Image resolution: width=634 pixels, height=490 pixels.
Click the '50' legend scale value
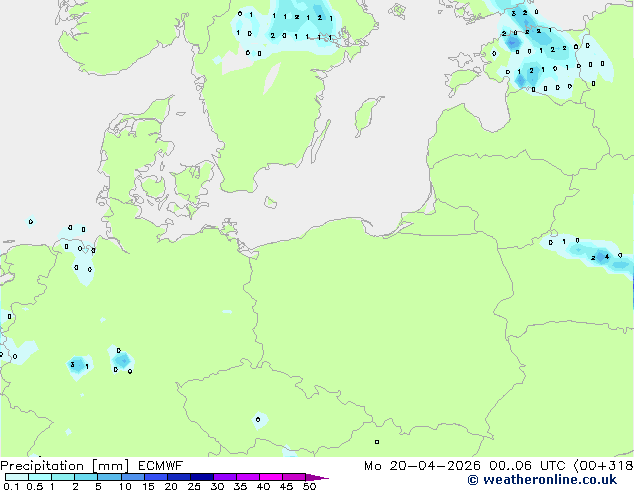point(310,486)
